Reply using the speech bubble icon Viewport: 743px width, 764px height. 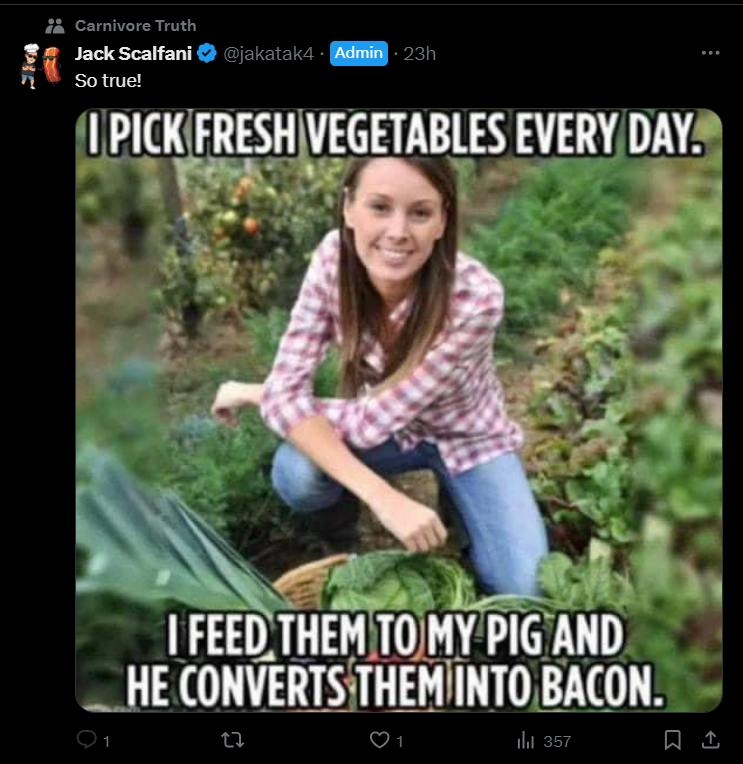pos(87,740)
